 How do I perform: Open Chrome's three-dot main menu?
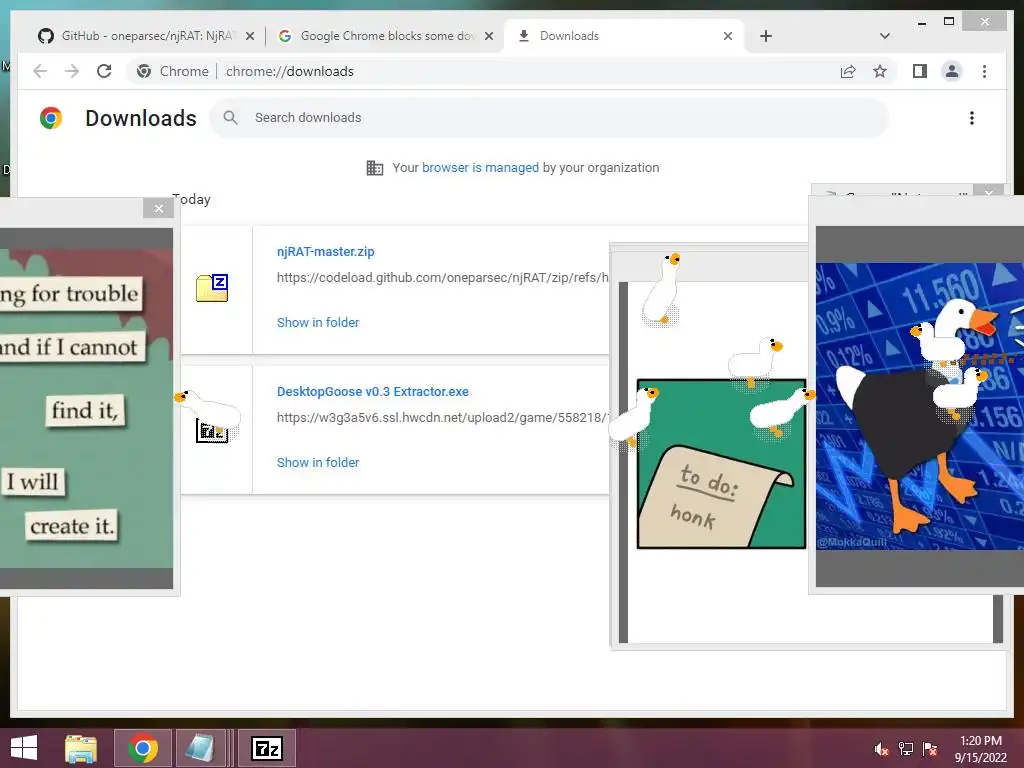pos(984,71)
